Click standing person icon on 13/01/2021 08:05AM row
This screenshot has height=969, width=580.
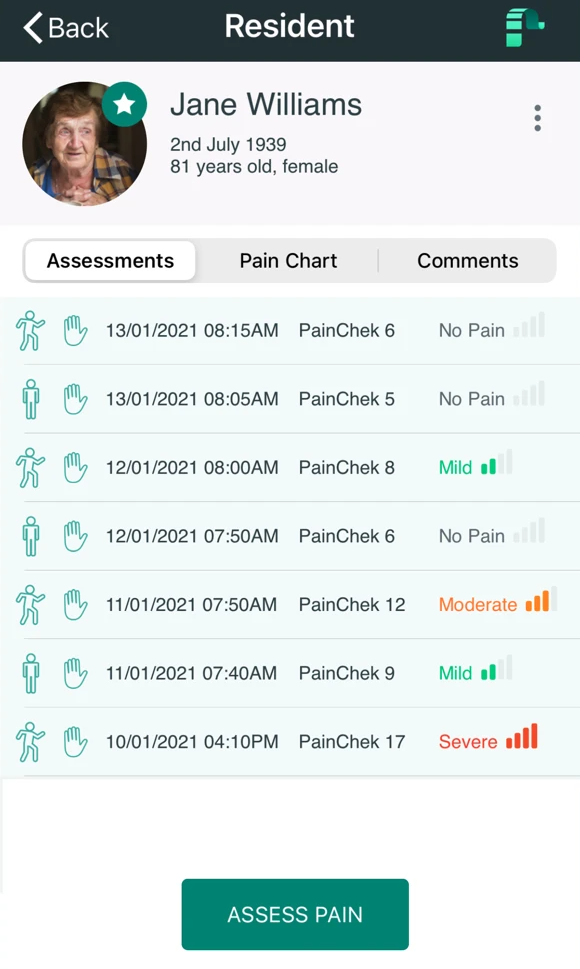click(30, 399)
